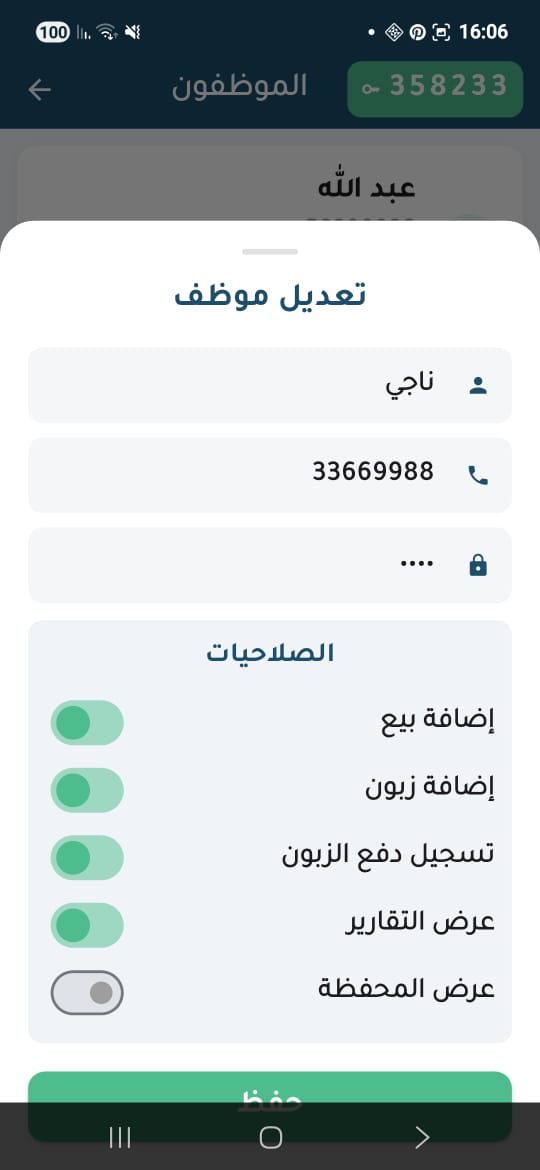Image resolution: width=540 pixels, height=1170 pixels.
Task: Tap the bottom sheet drag handle
Action: click(270, 251)
